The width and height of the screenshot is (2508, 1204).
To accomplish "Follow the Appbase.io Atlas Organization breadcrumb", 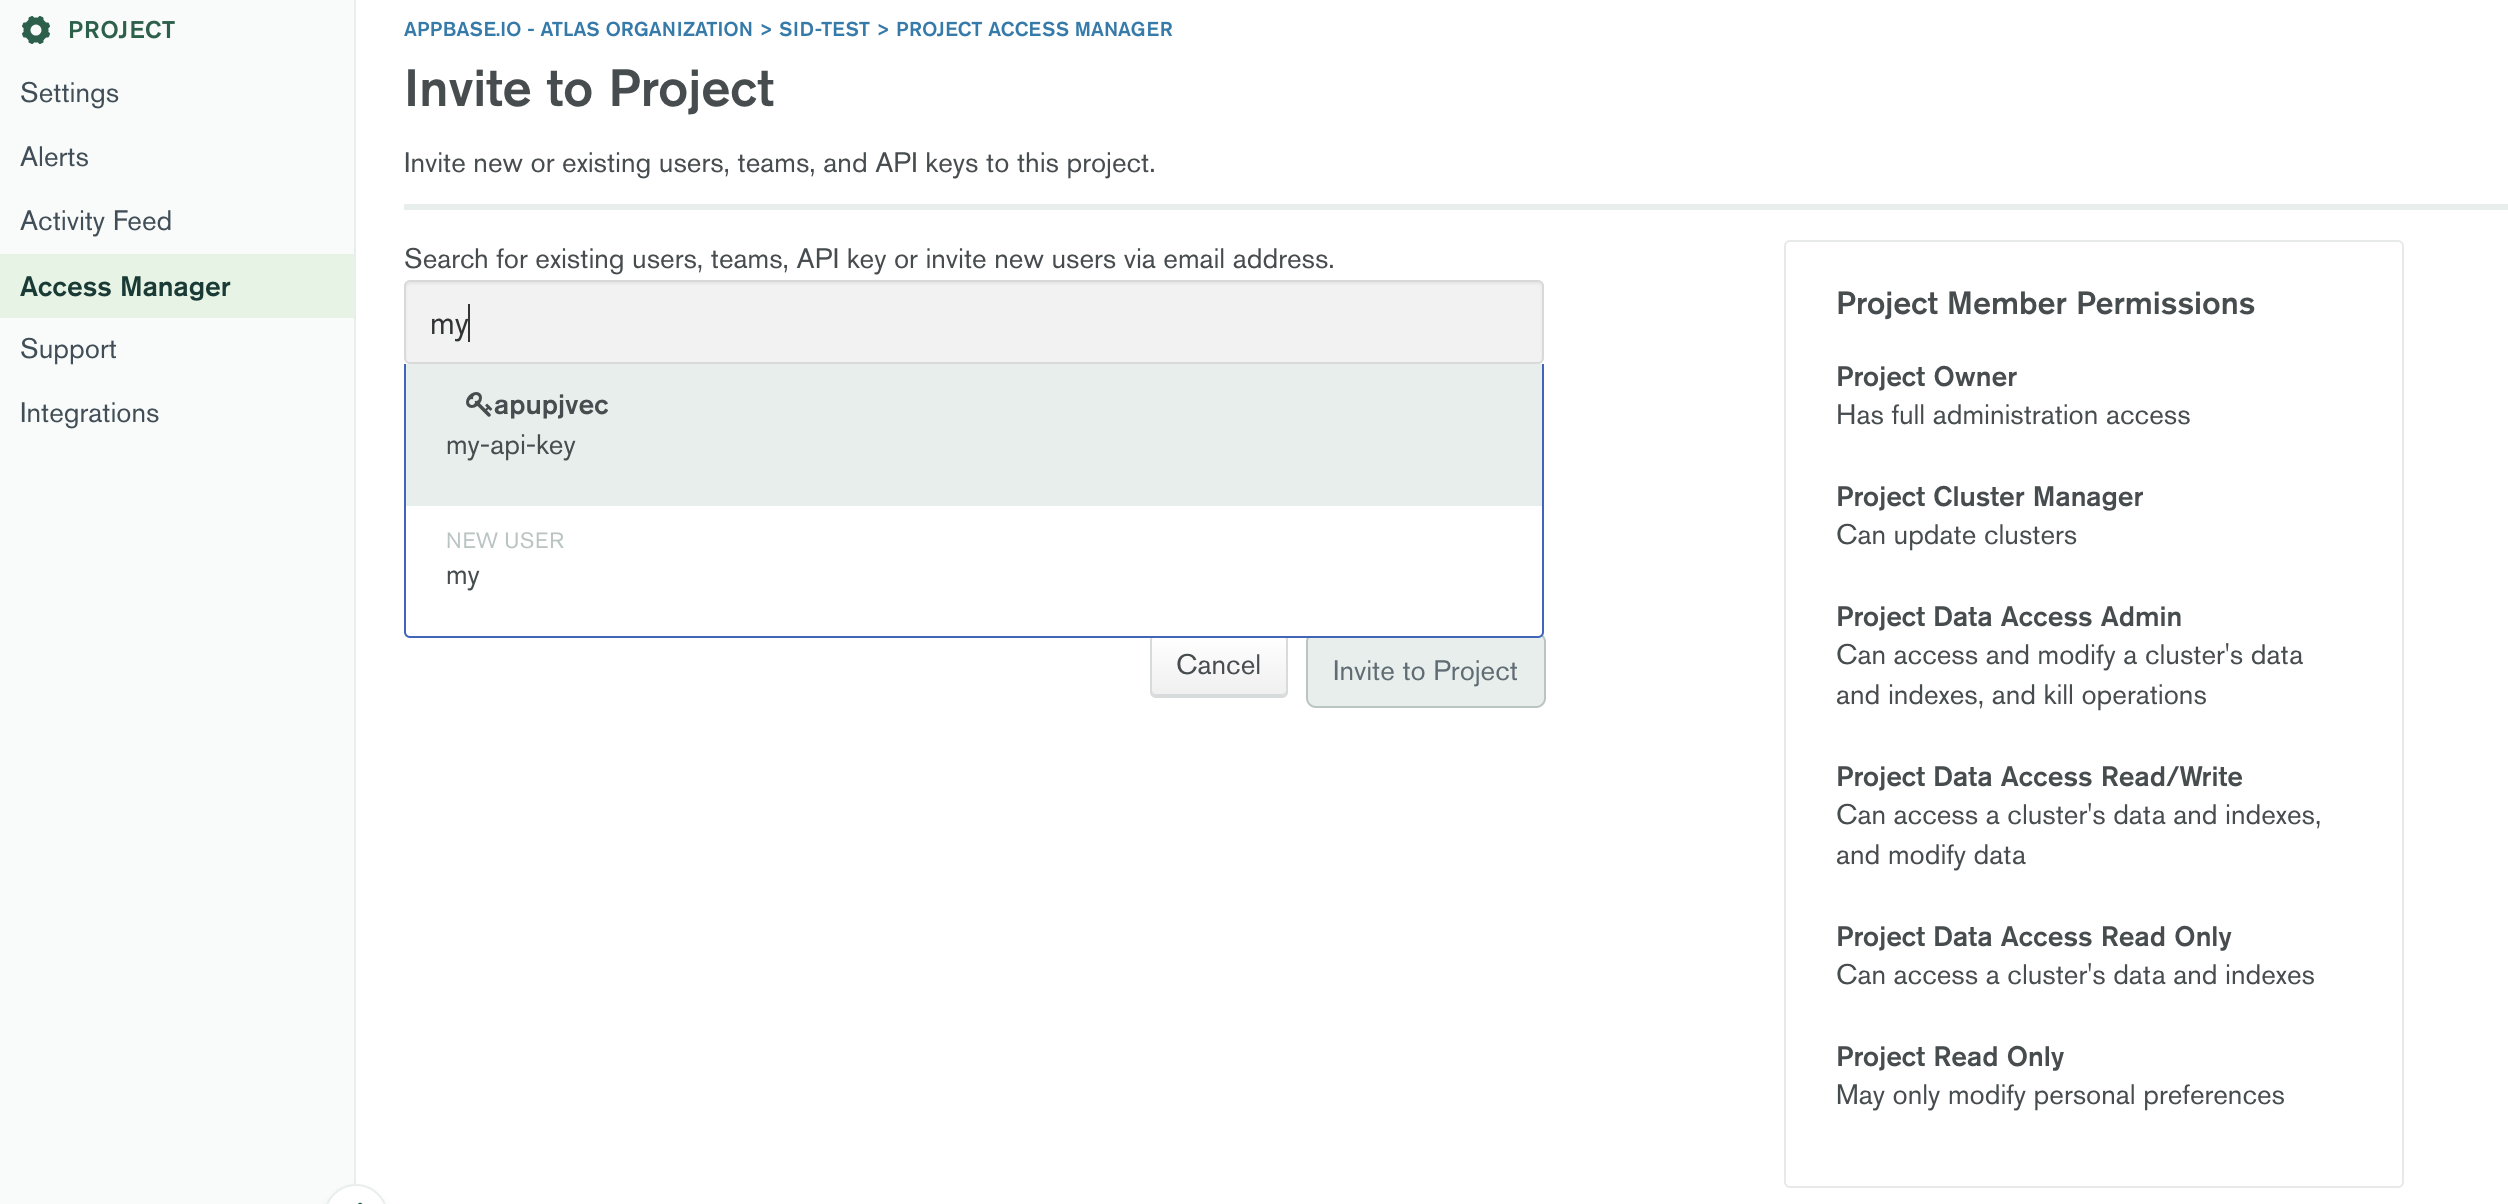I will (578, 29).
